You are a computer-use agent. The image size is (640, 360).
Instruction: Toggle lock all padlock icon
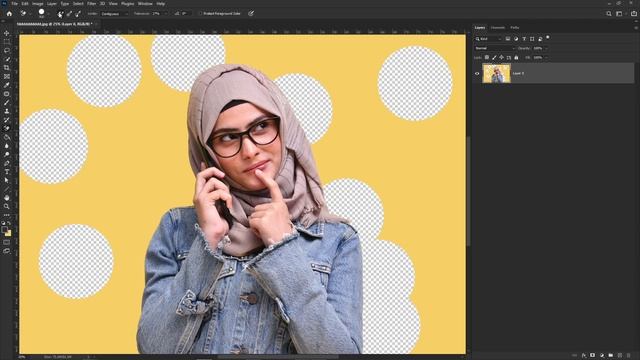516,58
